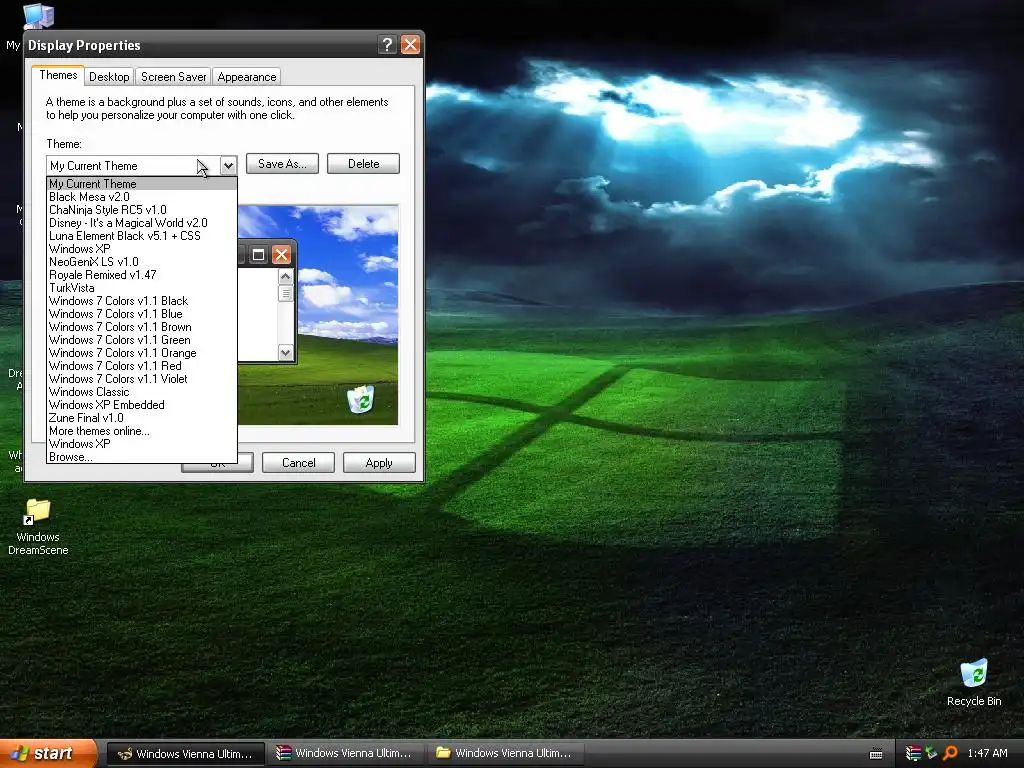Viewport: 1024px width, 768px height.
Task: Select the Zune Final v1.0 theme
Action: point(142,418)
